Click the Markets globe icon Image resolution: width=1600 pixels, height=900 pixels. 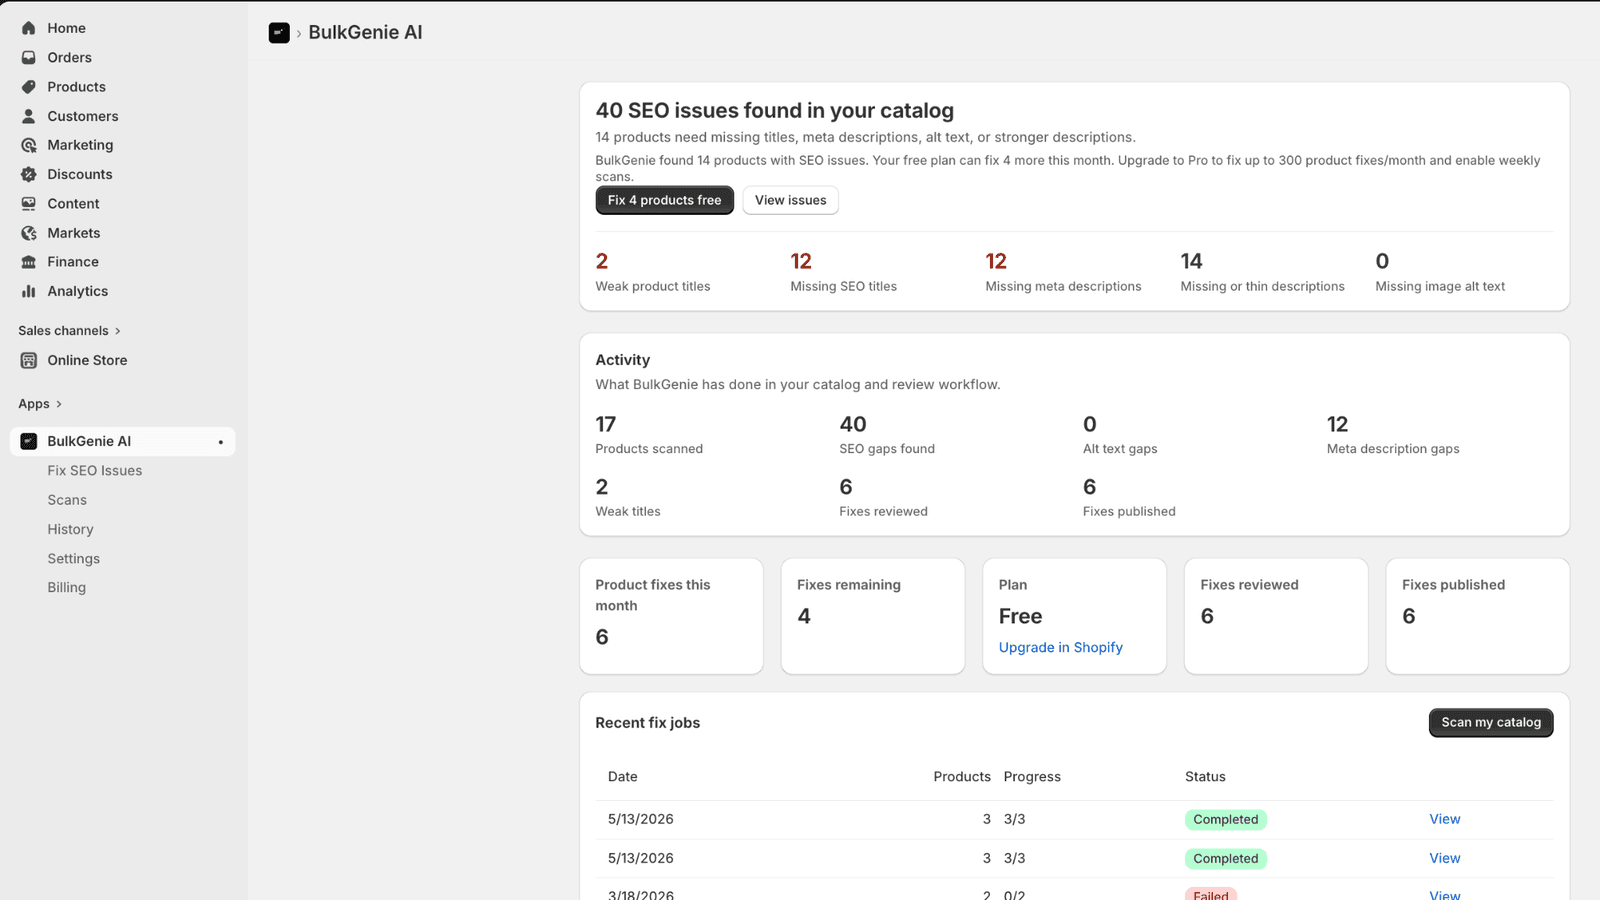pos(29,233)
